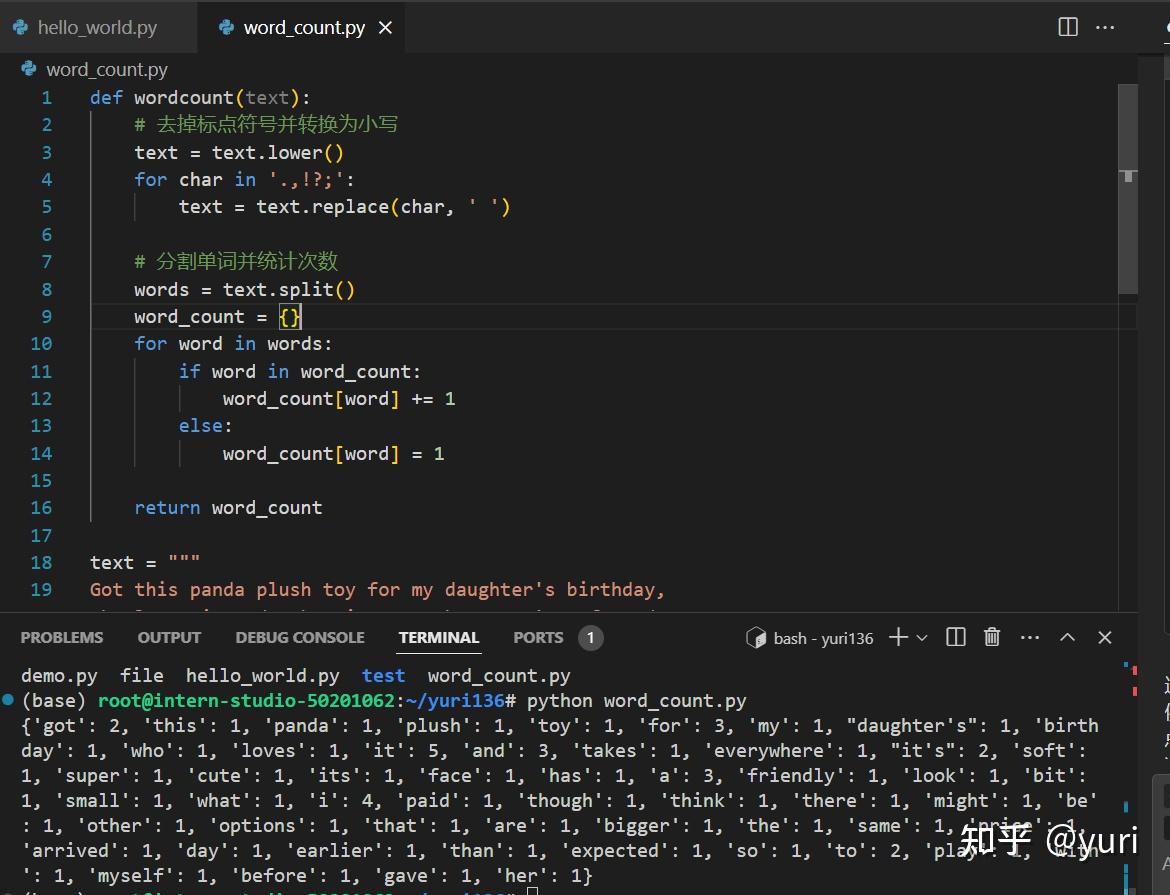Click the word_count.py breadcrumb
This screenshot has height=895, width=1170.
[107, 69]
